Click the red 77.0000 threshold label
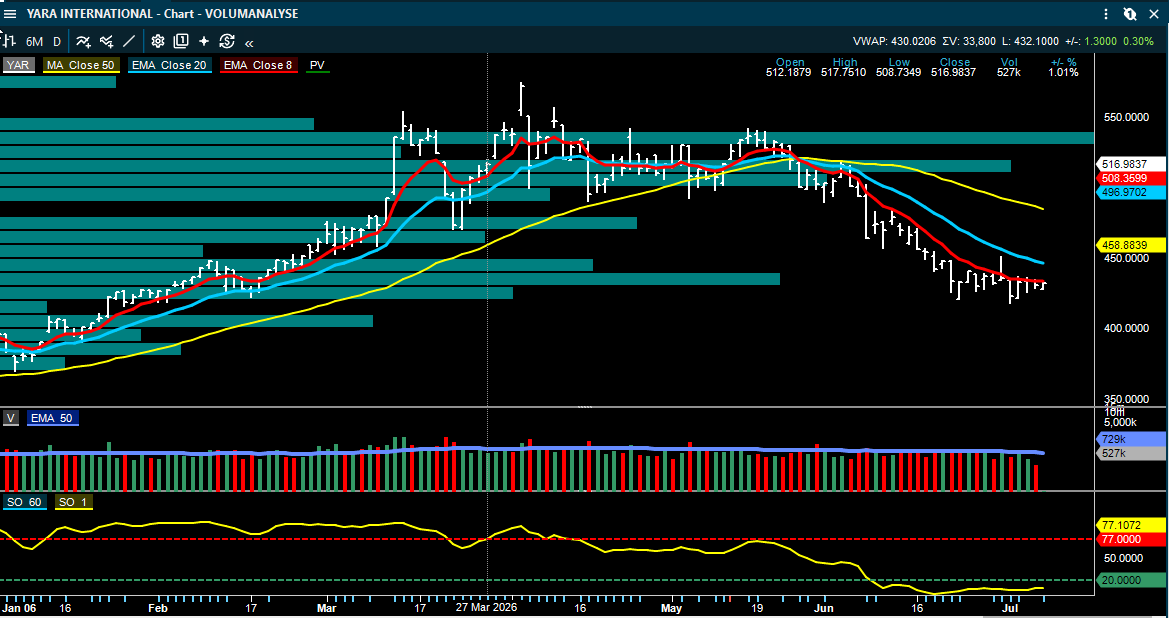The image size is (1169, 618). [x=1130, y=539]
